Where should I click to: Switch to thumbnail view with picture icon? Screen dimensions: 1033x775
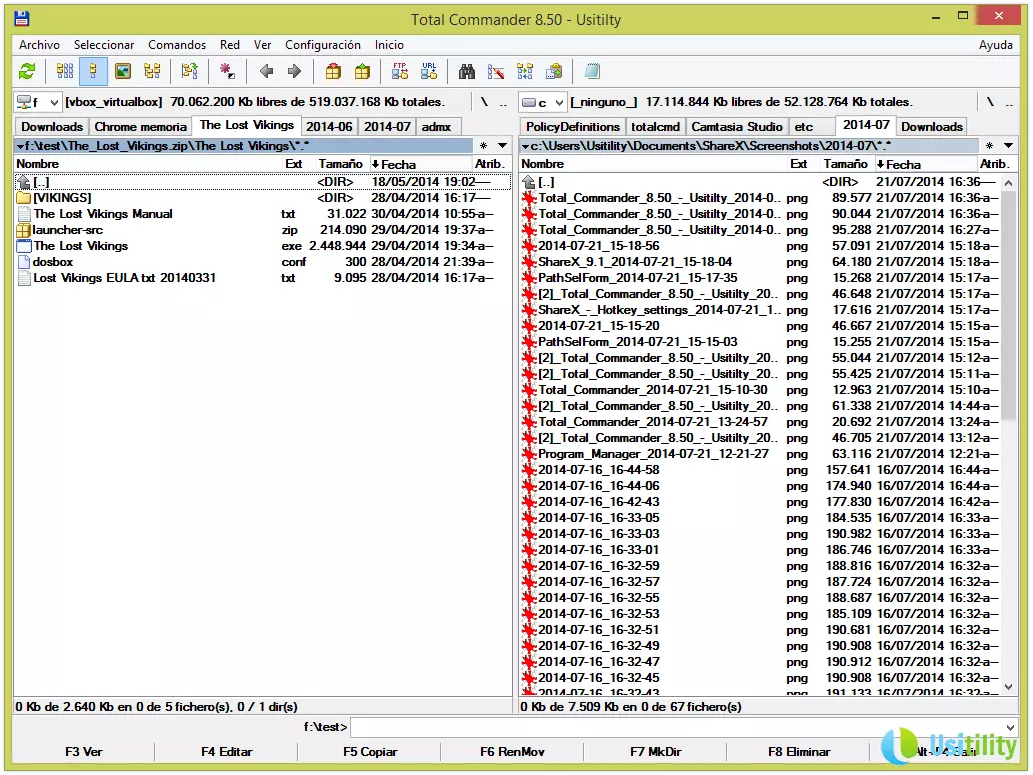pos(122,71)
